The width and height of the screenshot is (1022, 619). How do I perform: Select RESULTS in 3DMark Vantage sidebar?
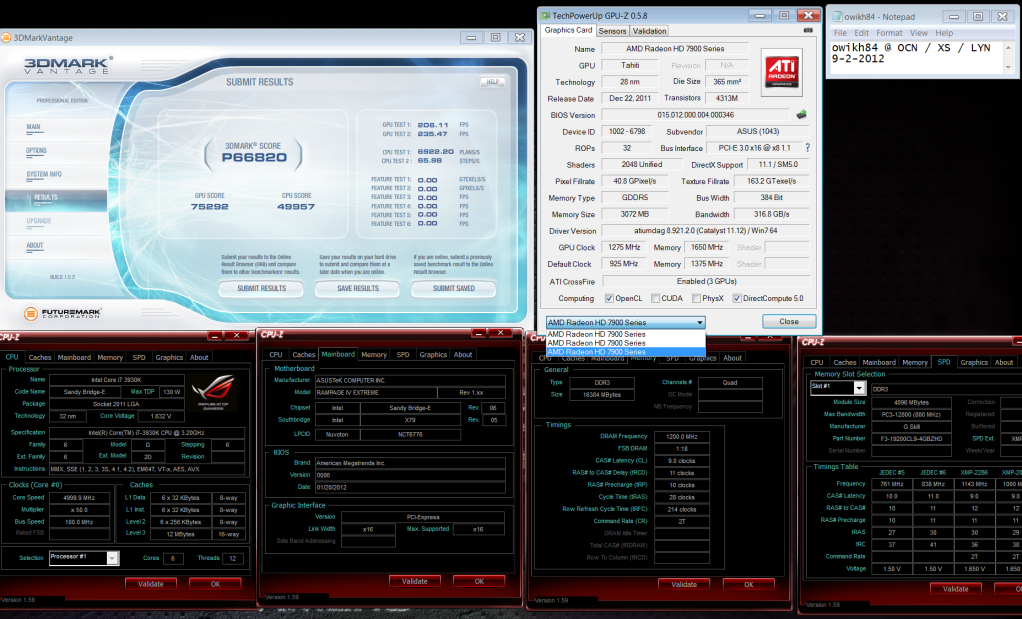[x=46, y=197]
